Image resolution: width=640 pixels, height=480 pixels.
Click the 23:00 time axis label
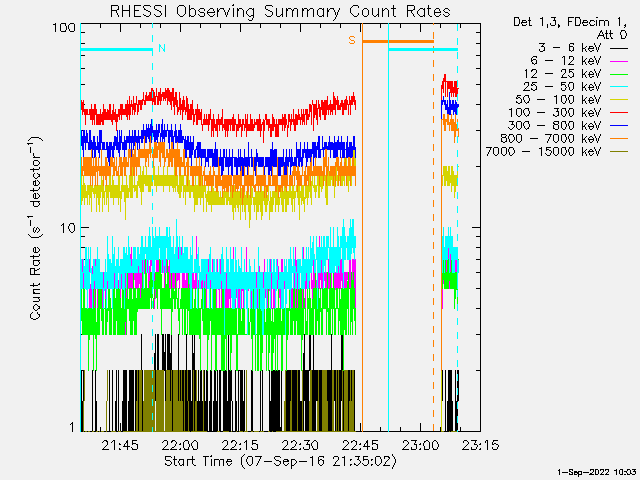pyautogui.click(x=420, y=445)
